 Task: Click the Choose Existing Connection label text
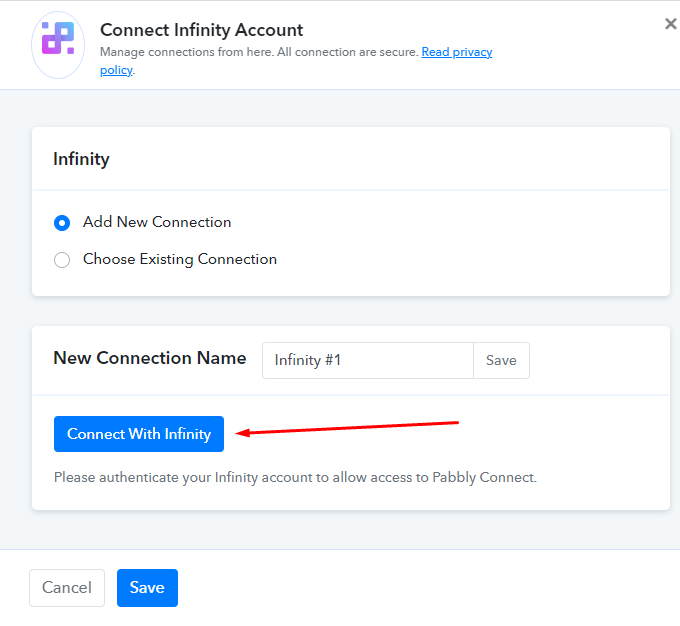180,259
